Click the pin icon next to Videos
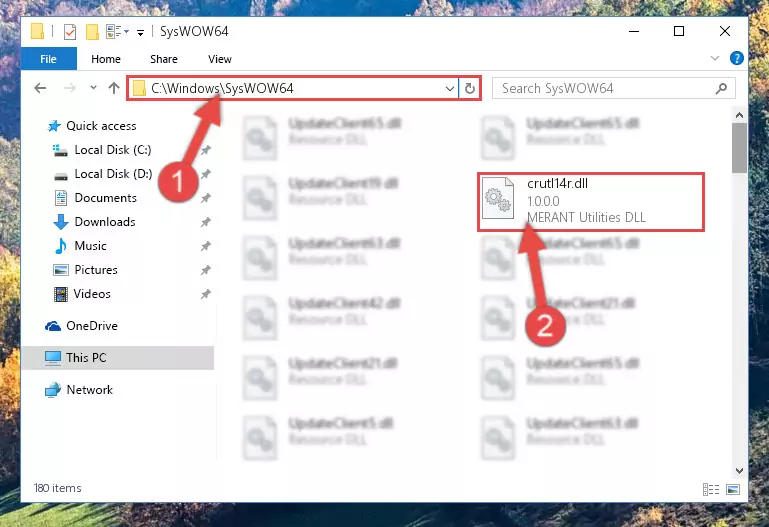 [x=205, y=294]
